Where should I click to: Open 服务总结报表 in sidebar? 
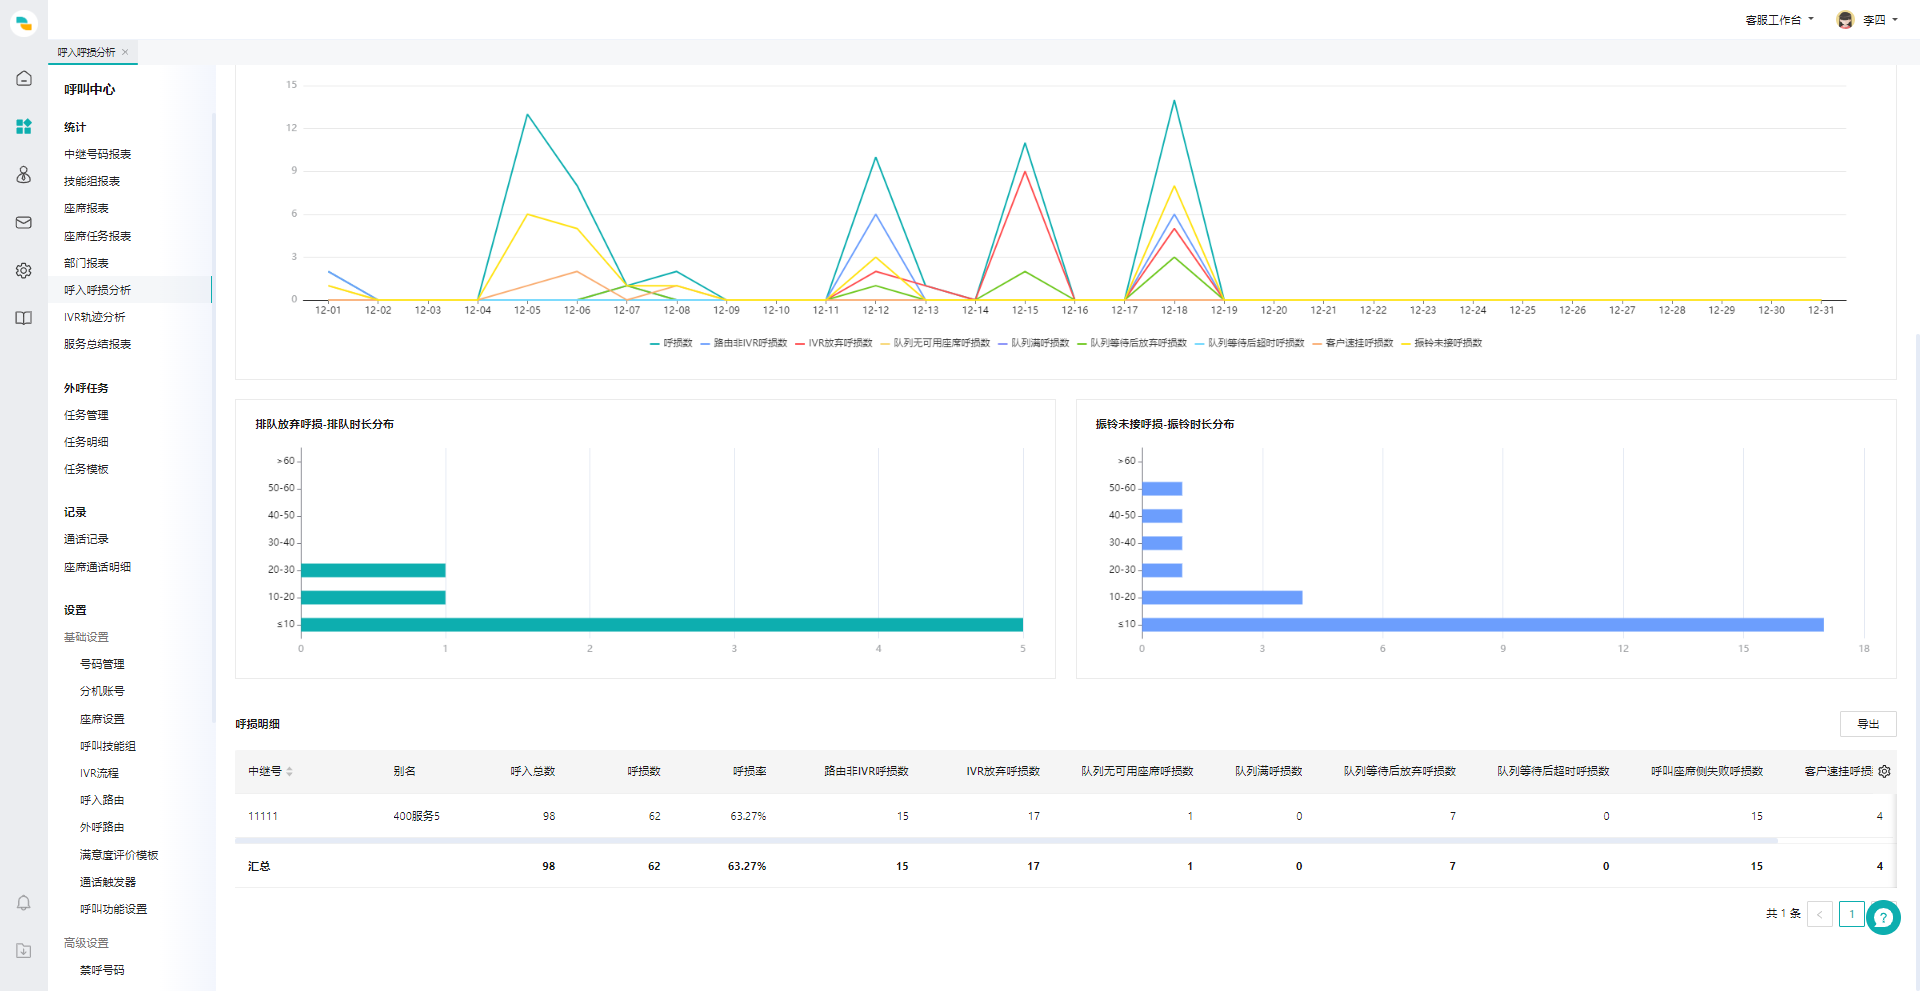pos(98,344)
